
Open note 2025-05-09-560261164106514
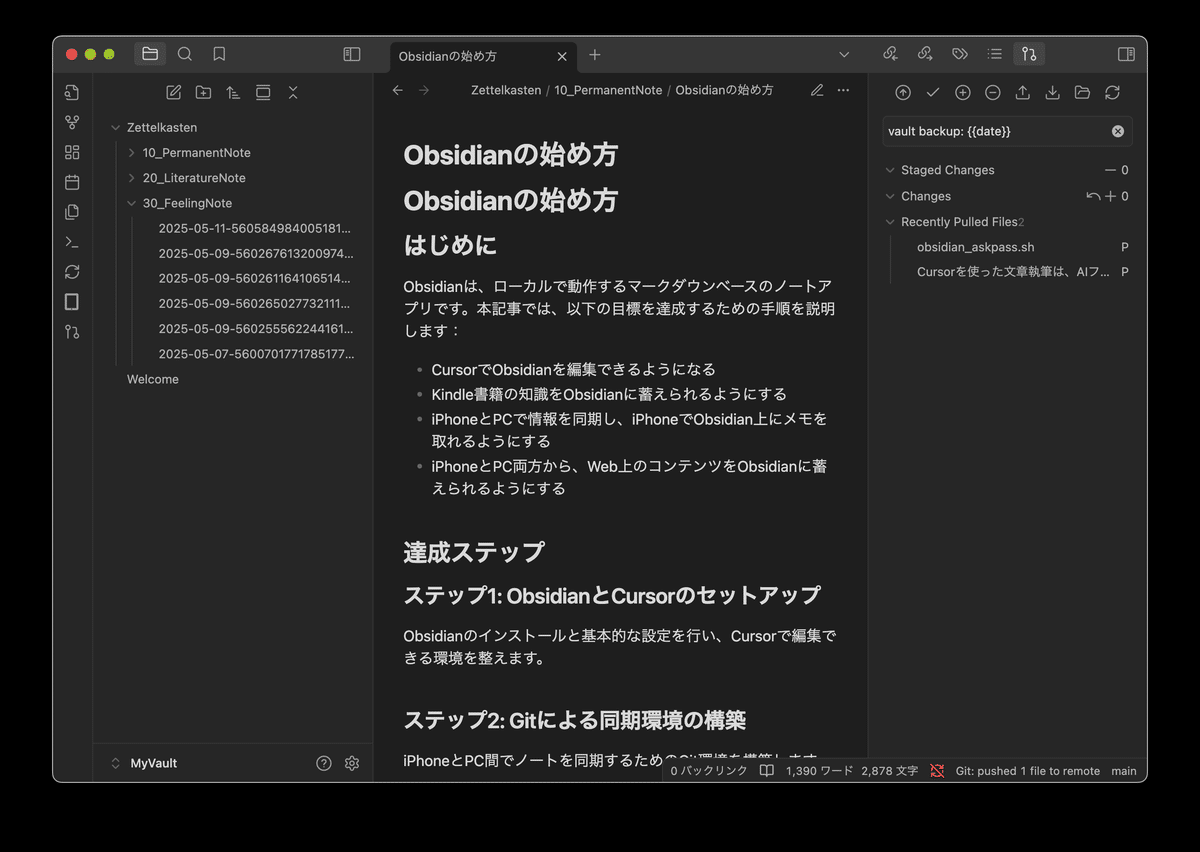254,278
